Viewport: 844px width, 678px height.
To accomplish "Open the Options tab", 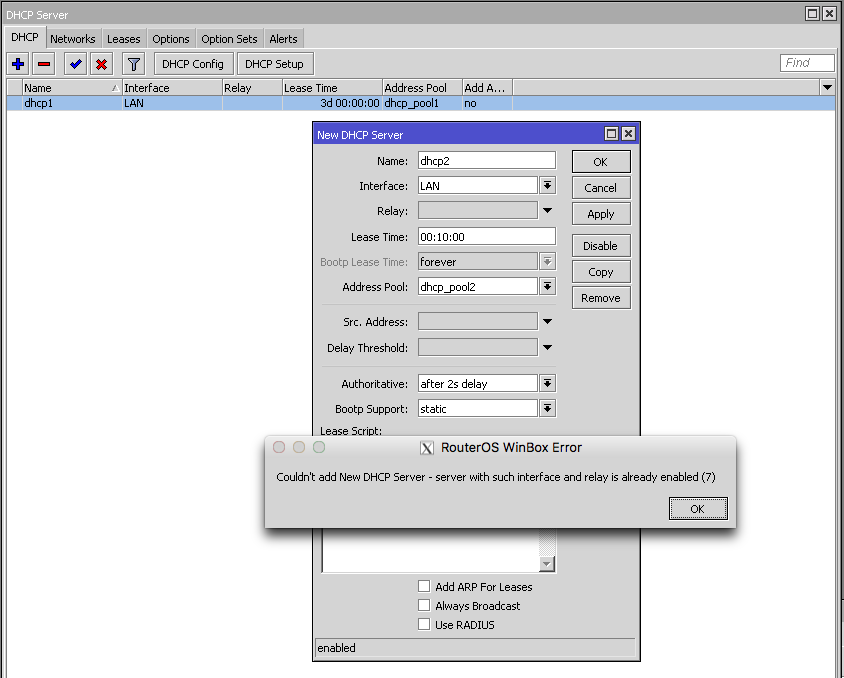I will coord(171,39).
